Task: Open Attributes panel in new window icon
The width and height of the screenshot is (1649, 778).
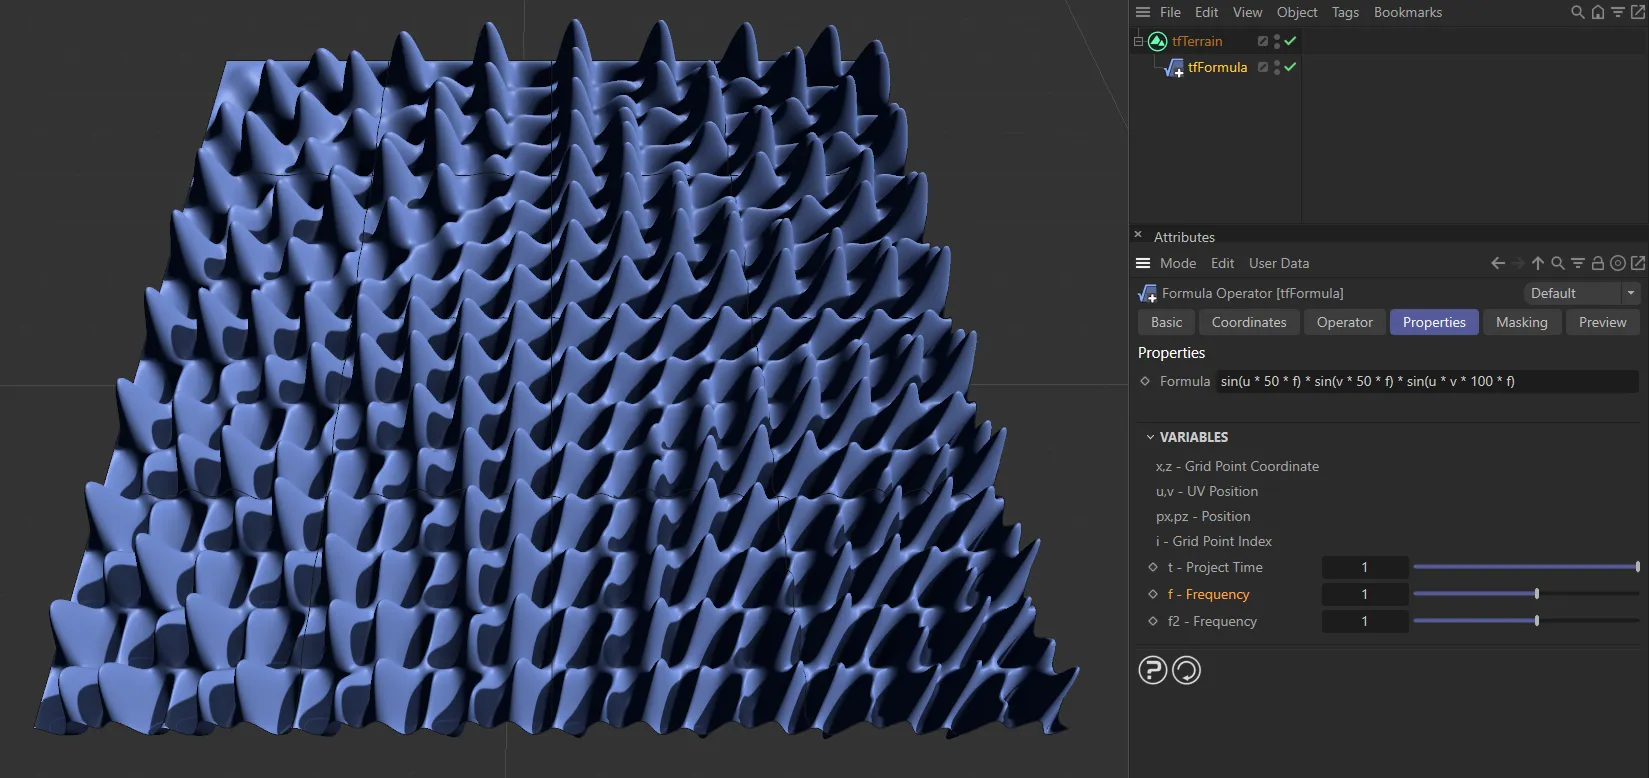Action: pos(1637,263)
